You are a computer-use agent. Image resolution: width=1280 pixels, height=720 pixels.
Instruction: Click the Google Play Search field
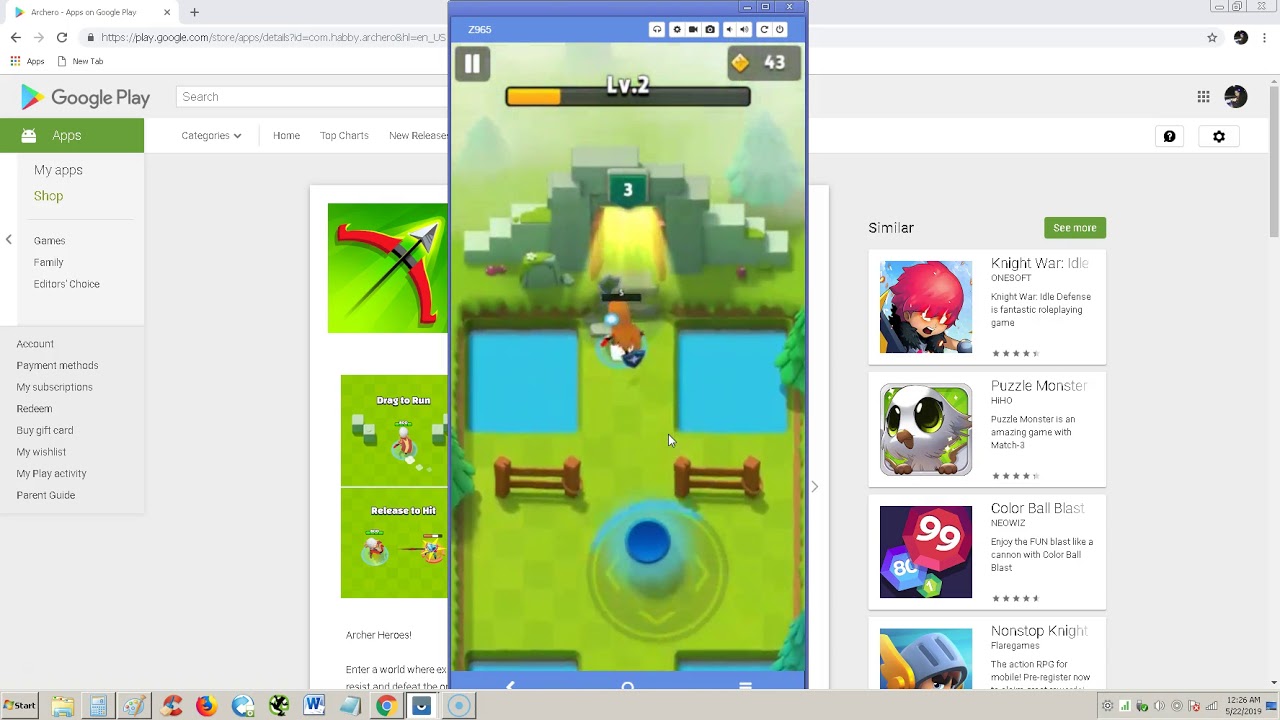point(312,97)
